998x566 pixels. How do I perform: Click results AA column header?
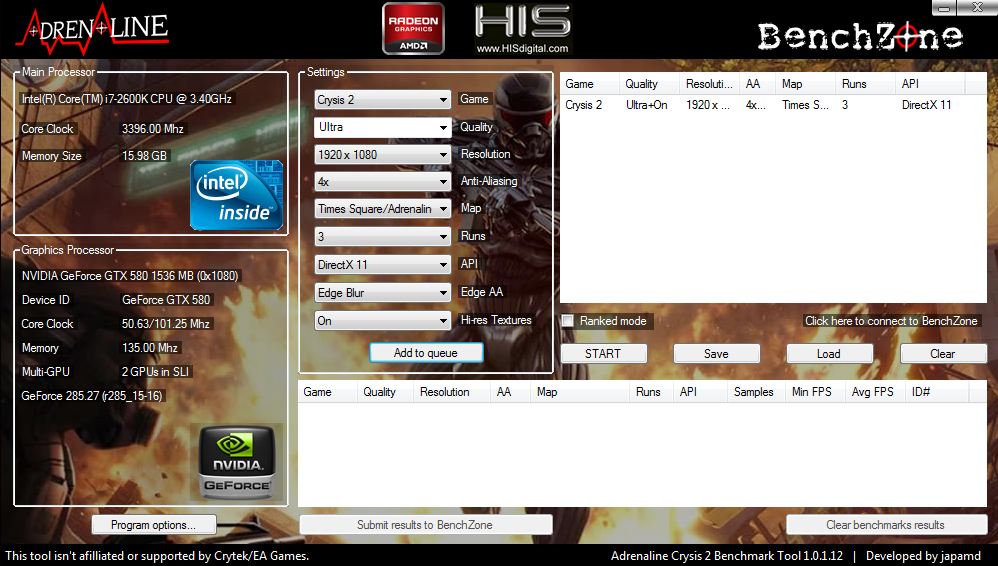pyautogui.click(x=510, y=392)
